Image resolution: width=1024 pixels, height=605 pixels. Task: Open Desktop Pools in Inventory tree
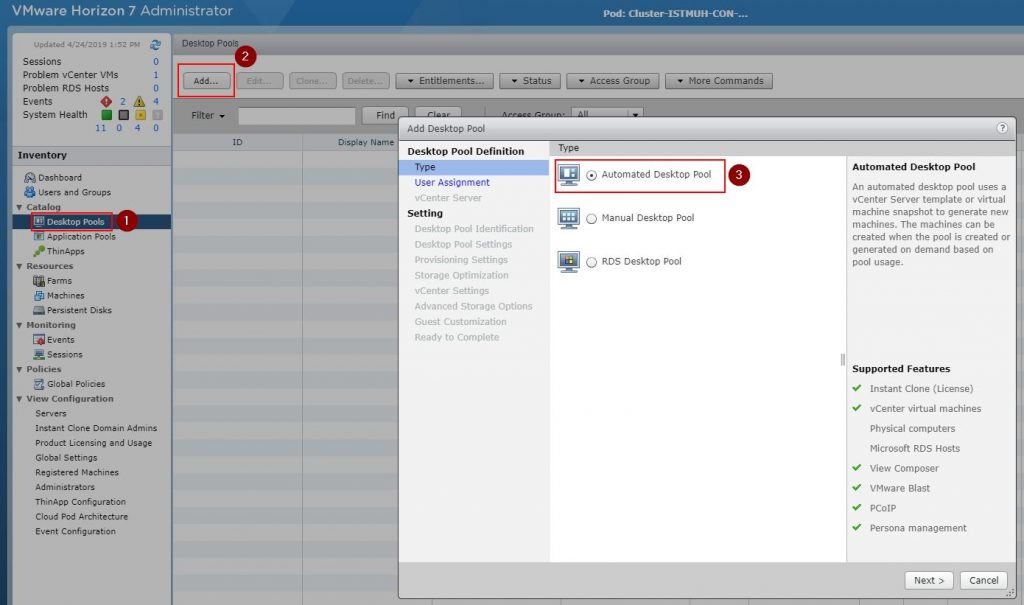75,222
